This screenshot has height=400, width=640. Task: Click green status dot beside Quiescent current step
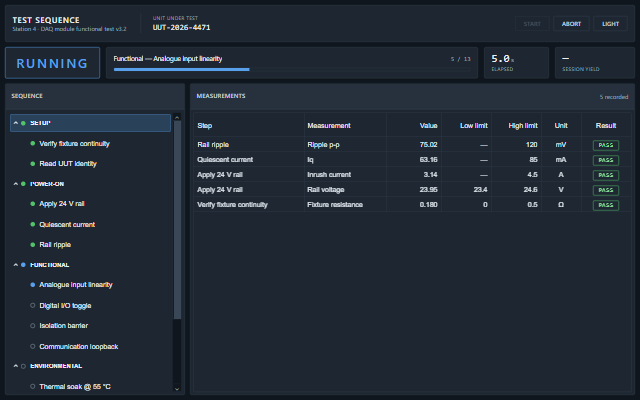pos(33,224)
